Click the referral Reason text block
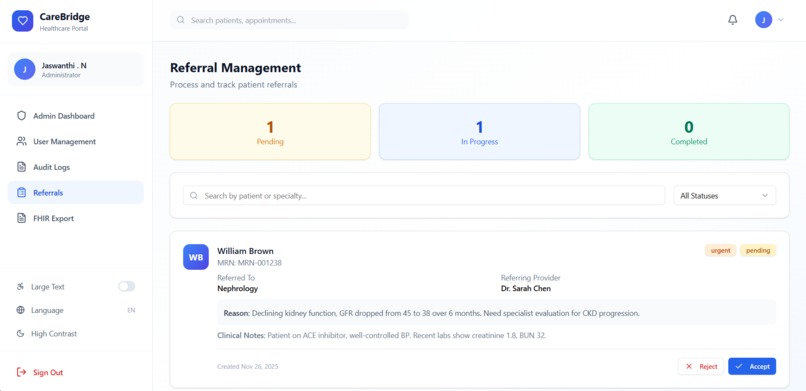 (497, 313)
